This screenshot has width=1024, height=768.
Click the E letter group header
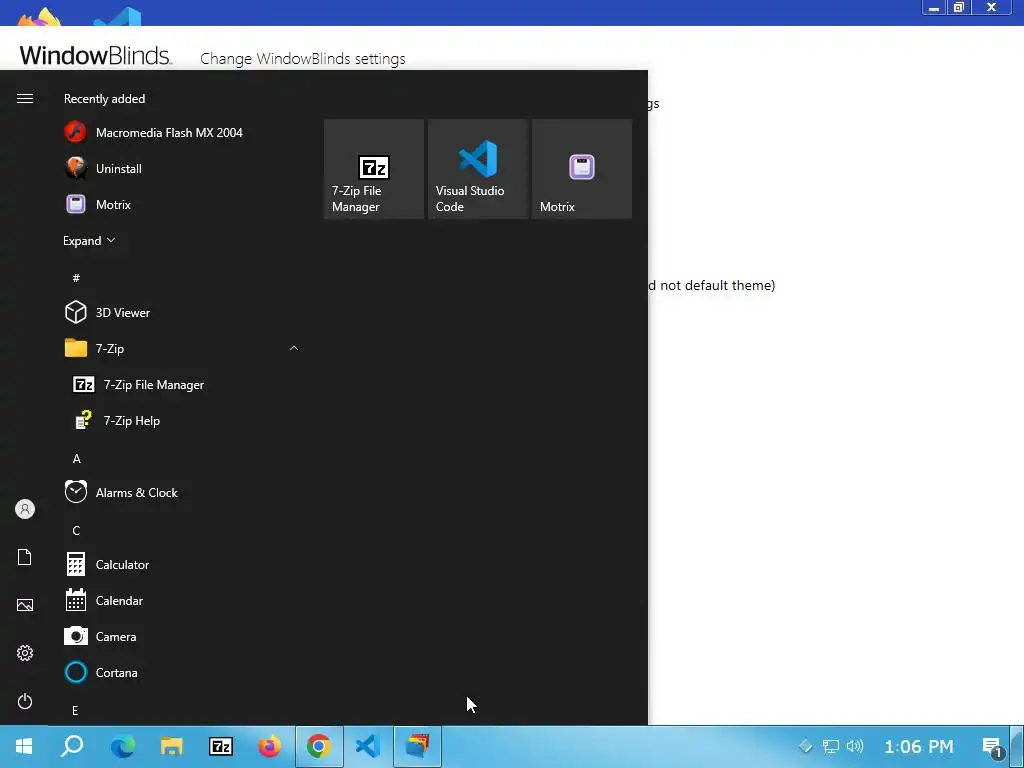75,710
